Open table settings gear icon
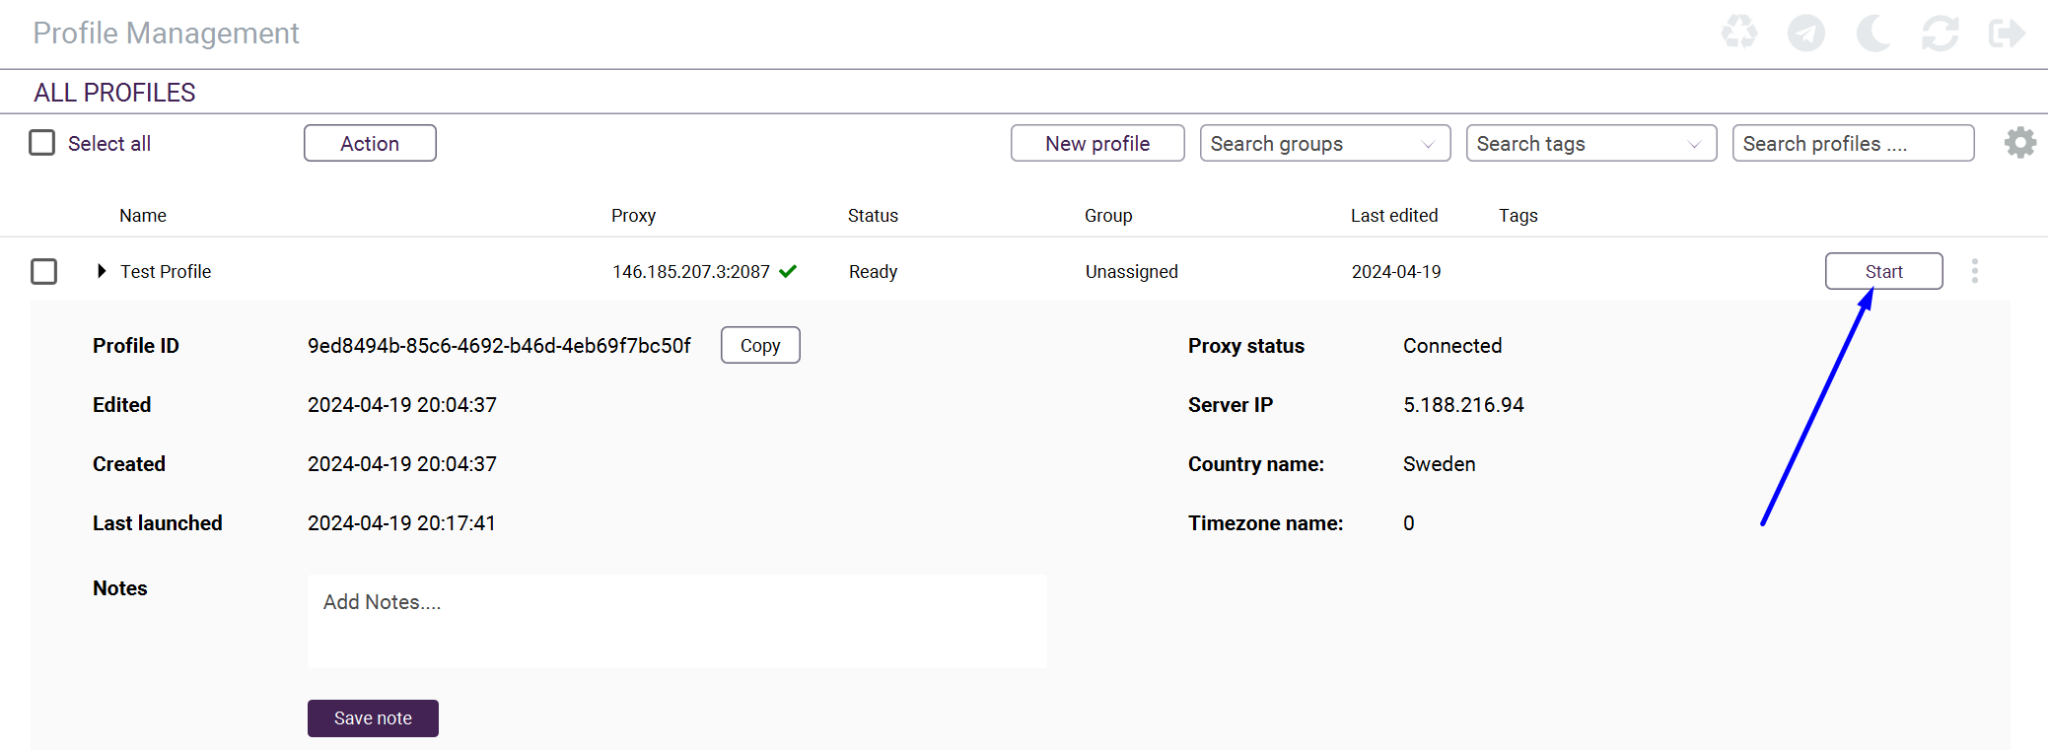This screenshot has height=750, width=2048. tap(2020, 142)
